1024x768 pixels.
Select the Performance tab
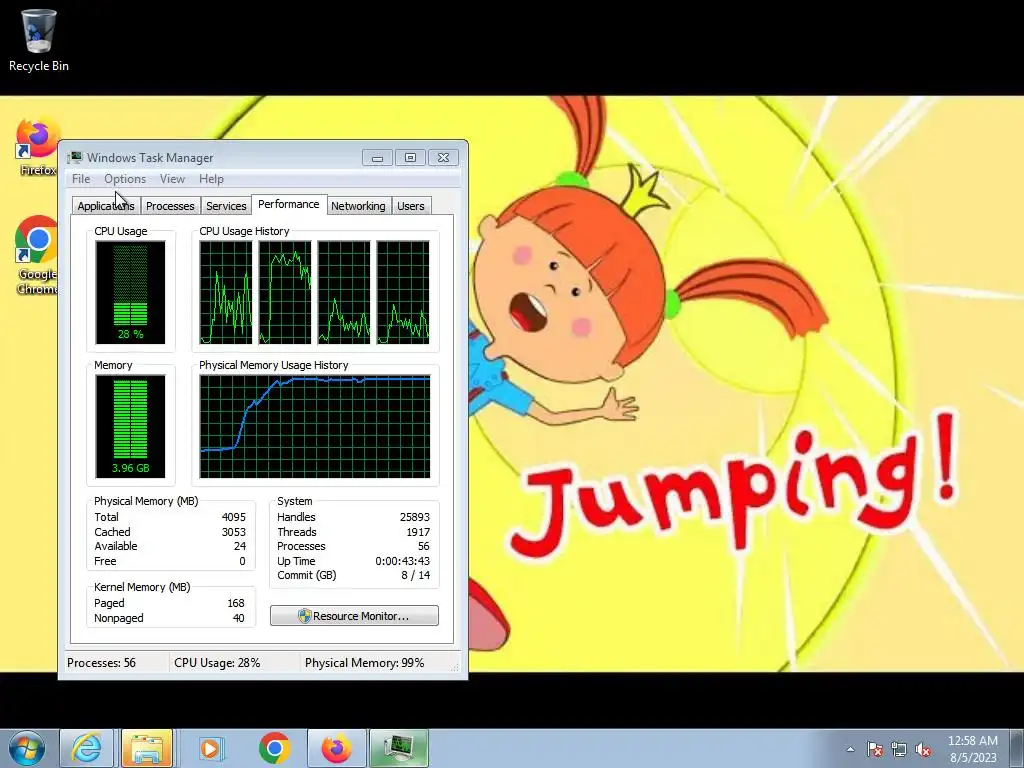[x=289, y=204]
